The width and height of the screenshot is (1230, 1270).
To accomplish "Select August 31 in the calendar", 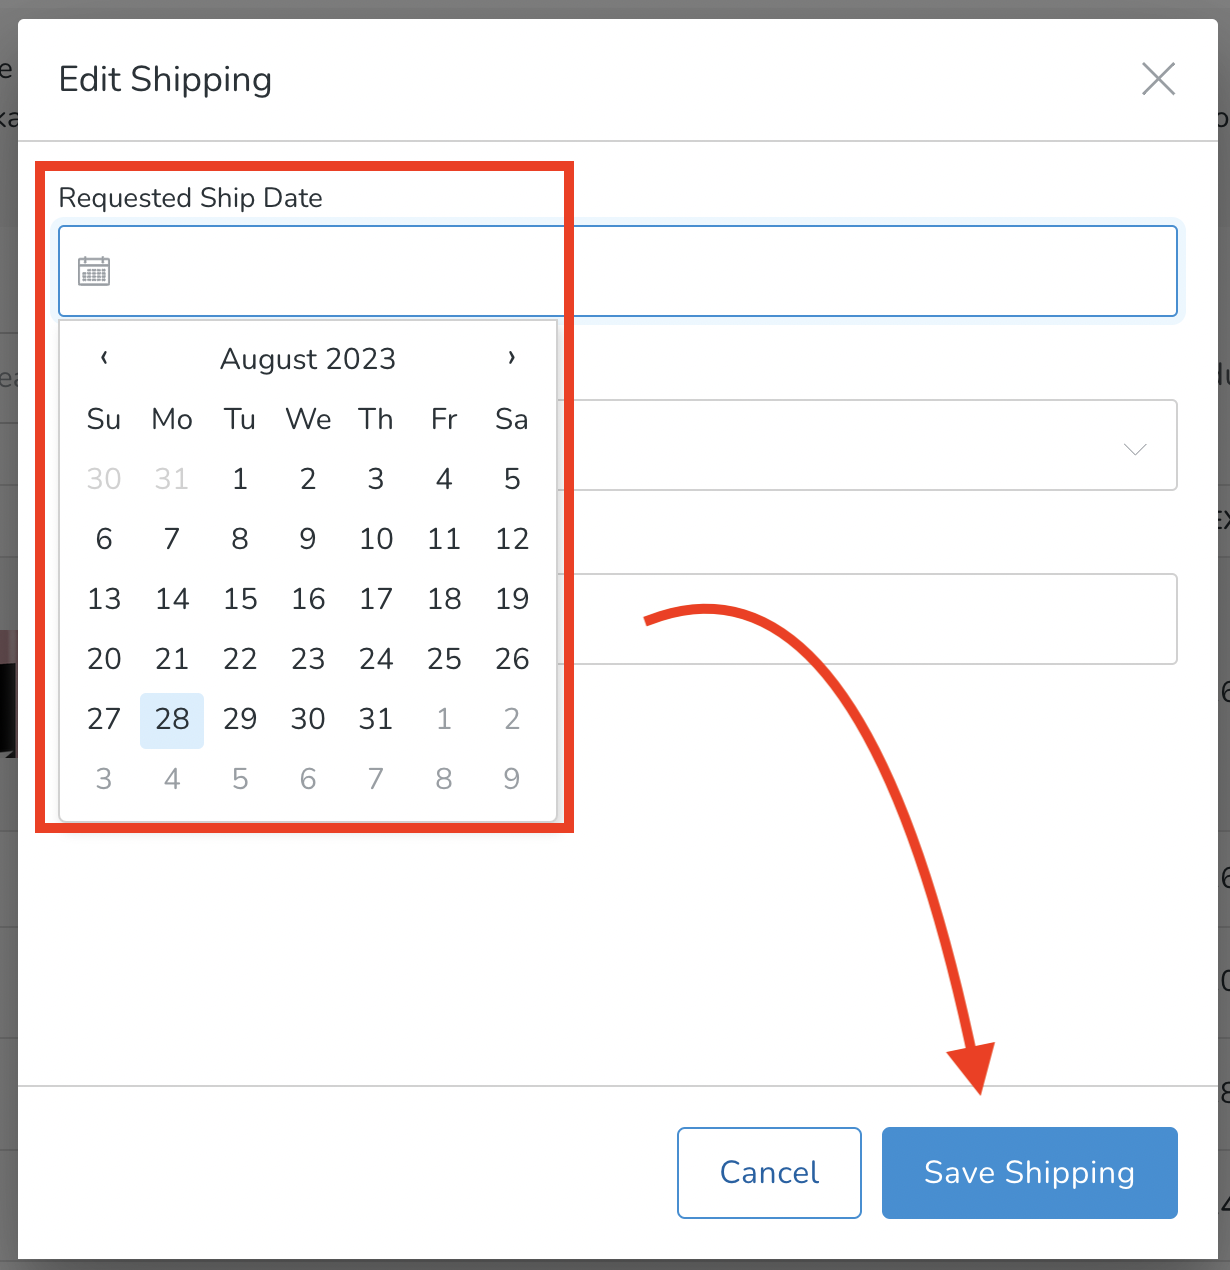I will 375,718.
